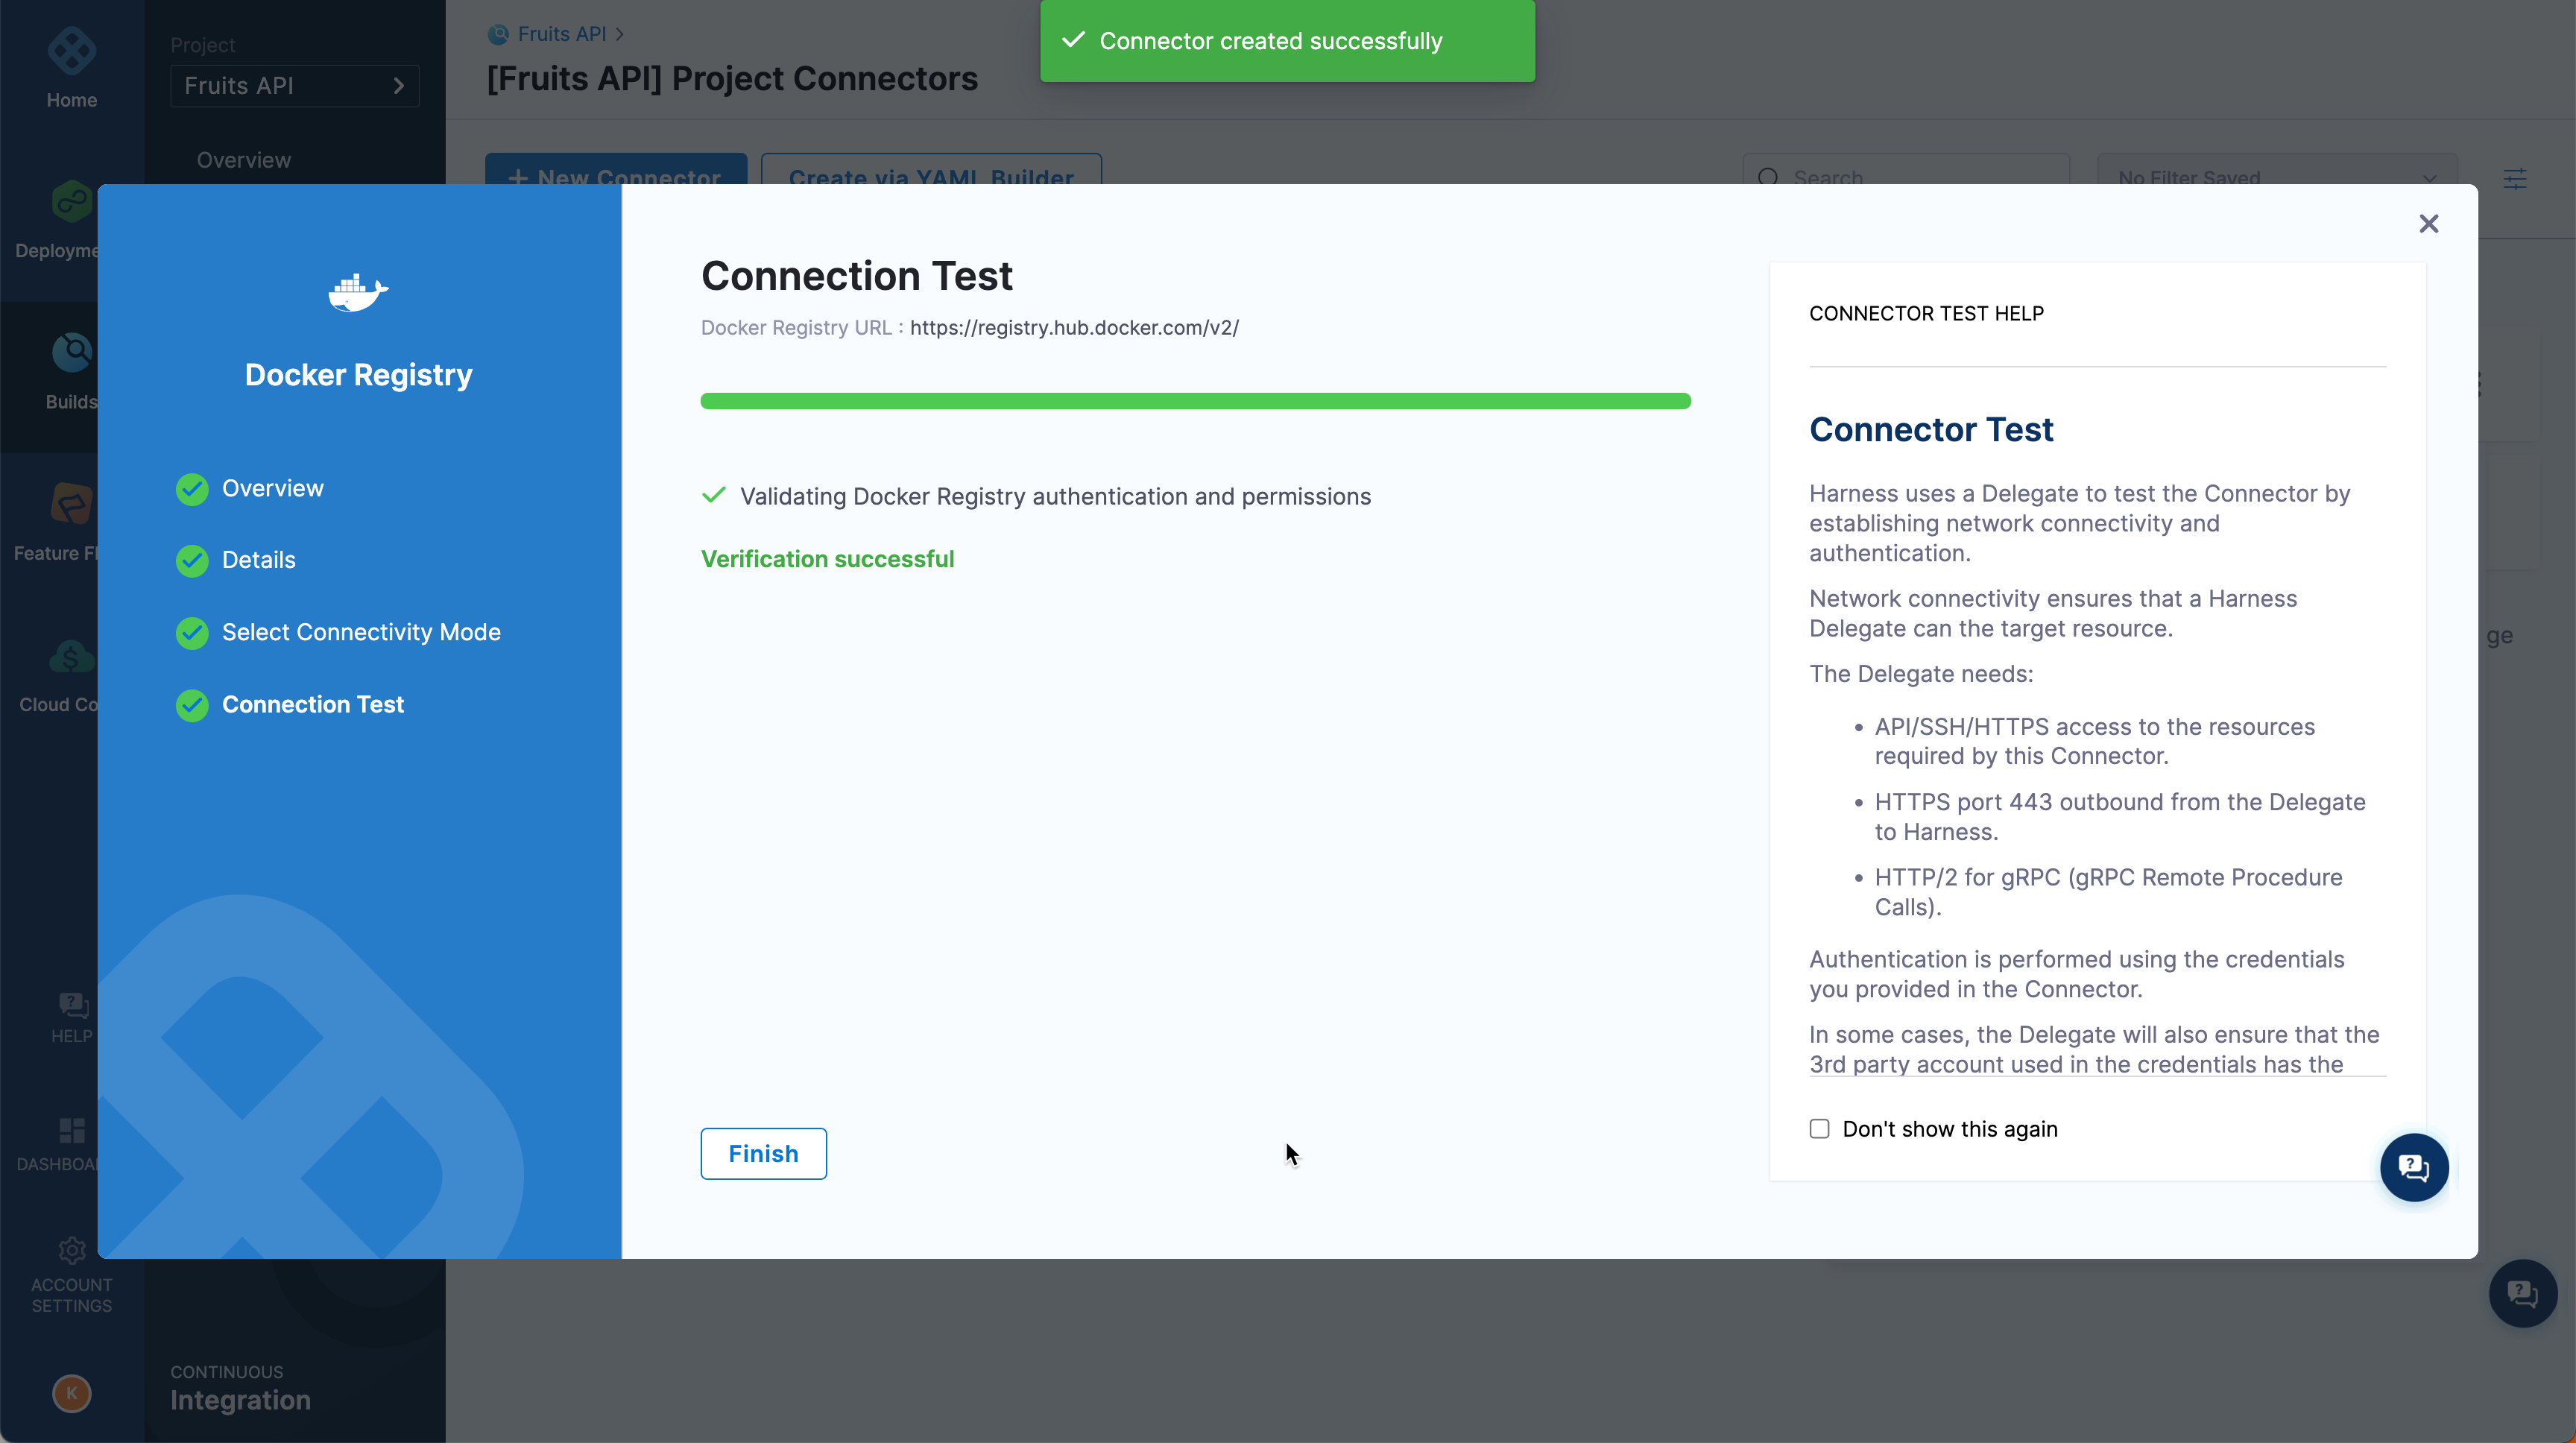2576x1443 pixels.
Task: Check the Details step completion indicator
Action: click(193, 561)
